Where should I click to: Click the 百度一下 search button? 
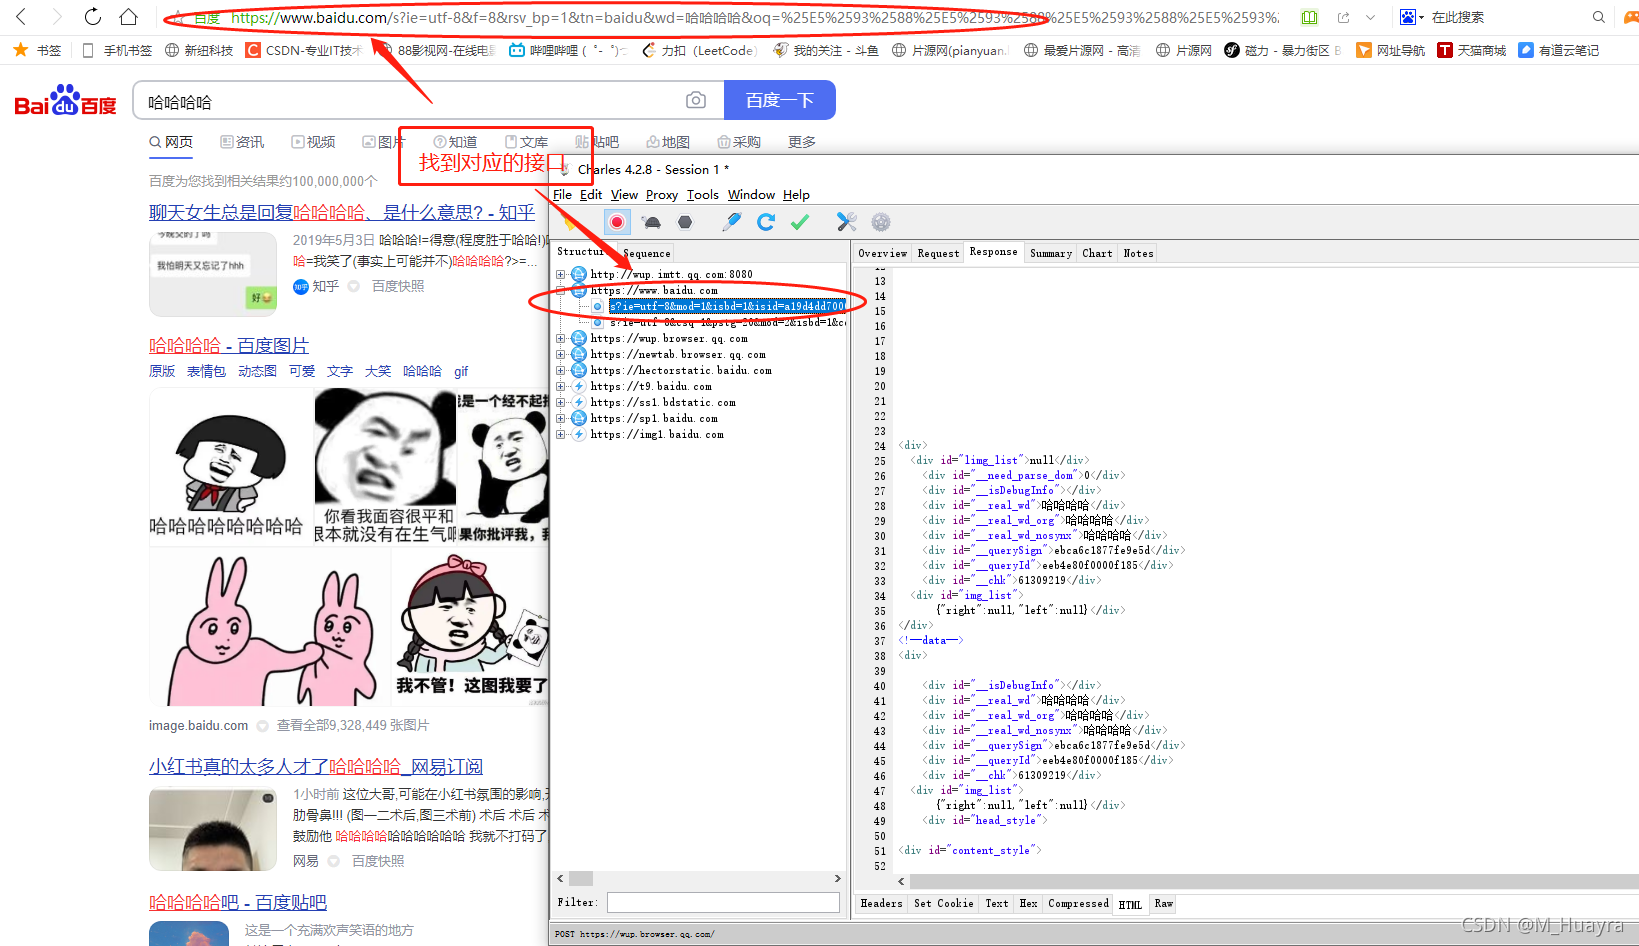pyautogui.click(x=780, y=100)
